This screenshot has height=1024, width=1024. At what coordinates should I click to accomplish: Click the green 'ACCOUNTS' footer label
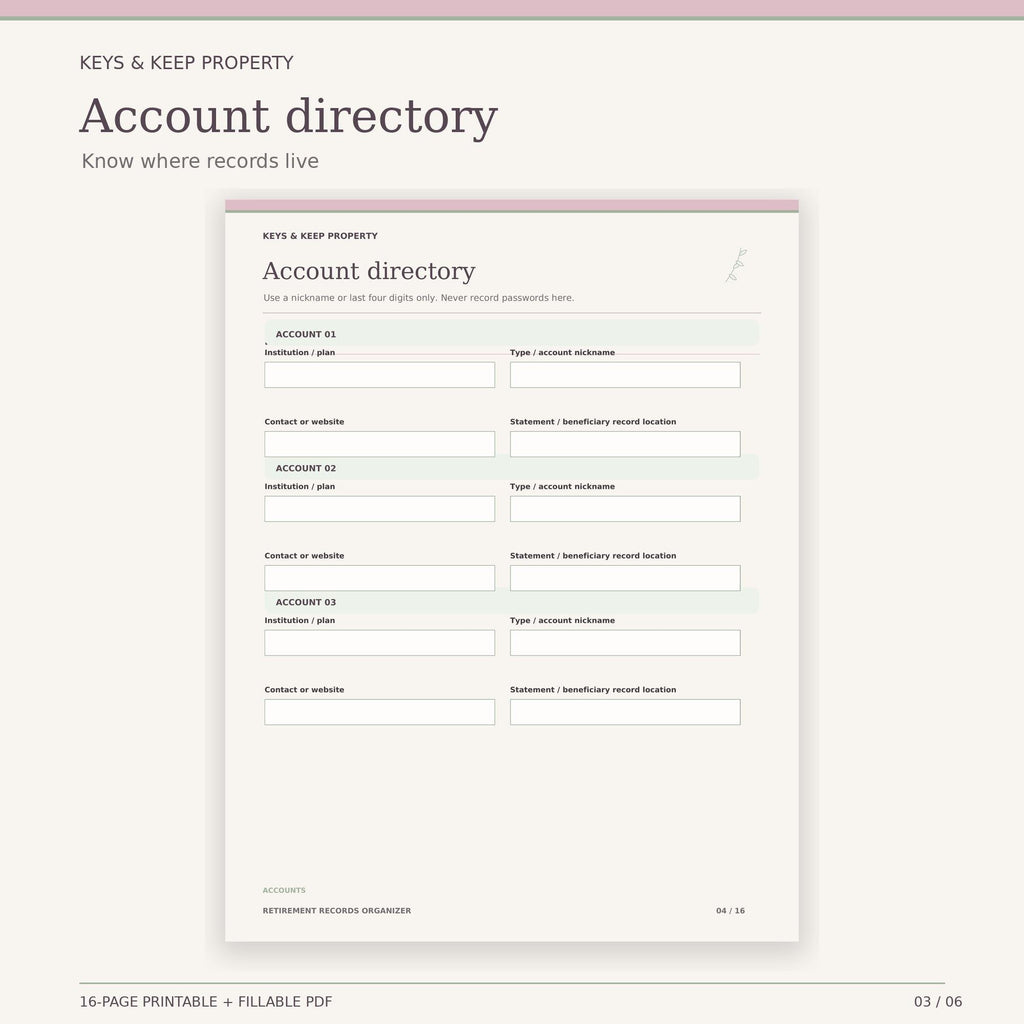(284, 890)
